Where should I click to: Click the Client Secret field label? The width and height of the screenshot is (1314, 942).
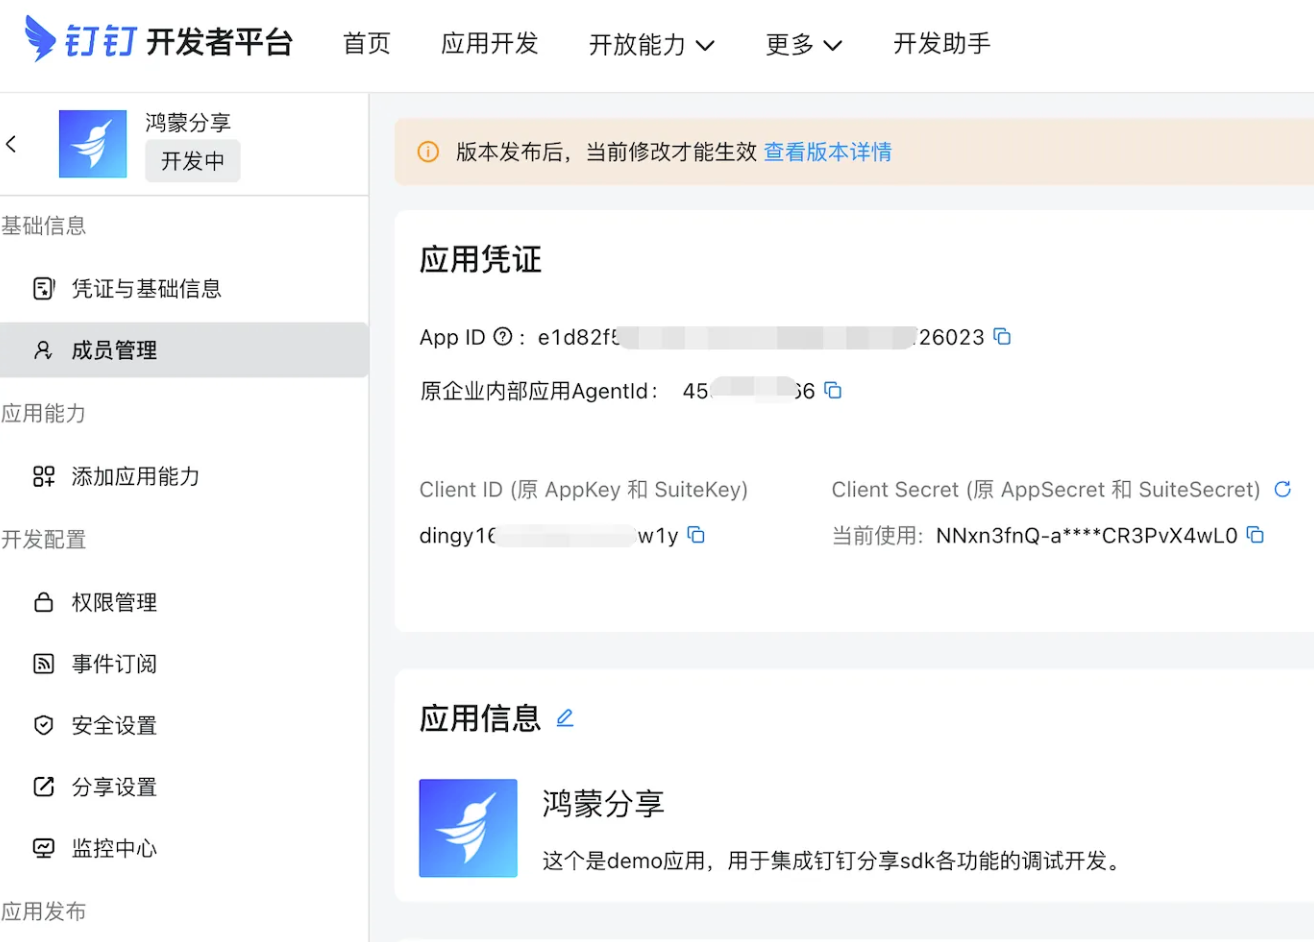pyautogui.click(x=1046, y=490)
